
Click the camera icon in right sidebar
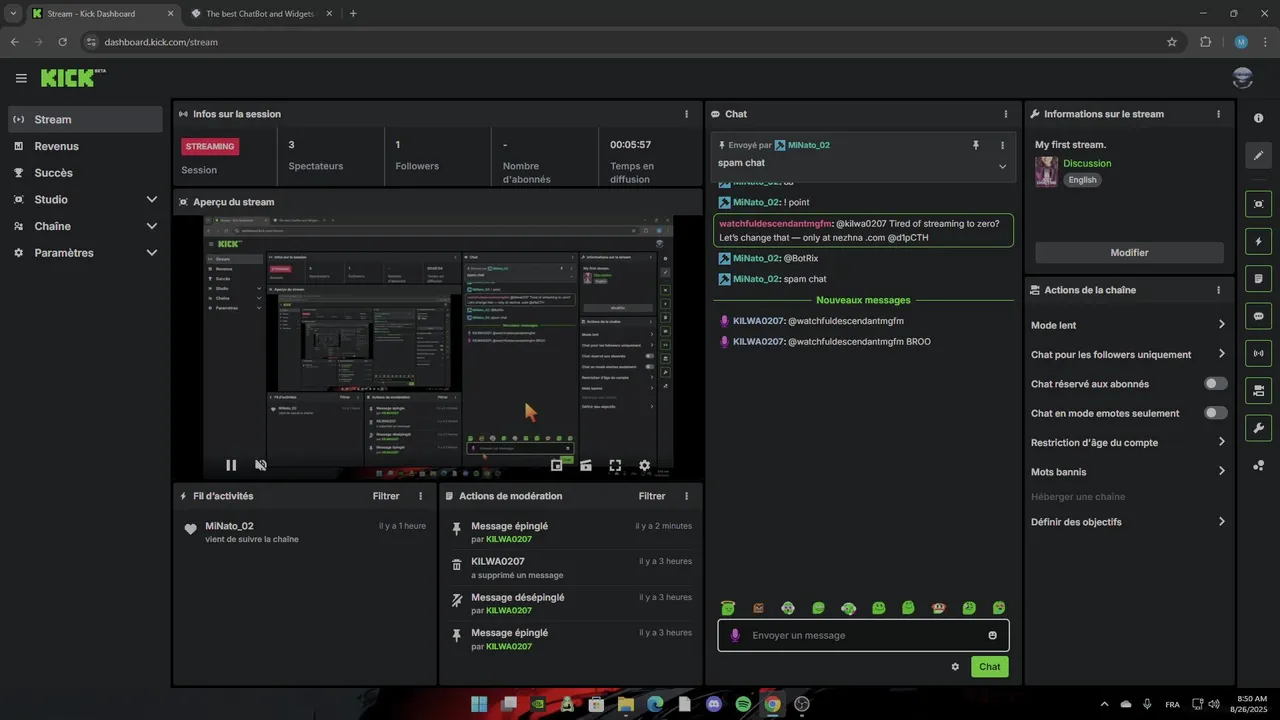pyautogui.click(x=1258, y=390)
